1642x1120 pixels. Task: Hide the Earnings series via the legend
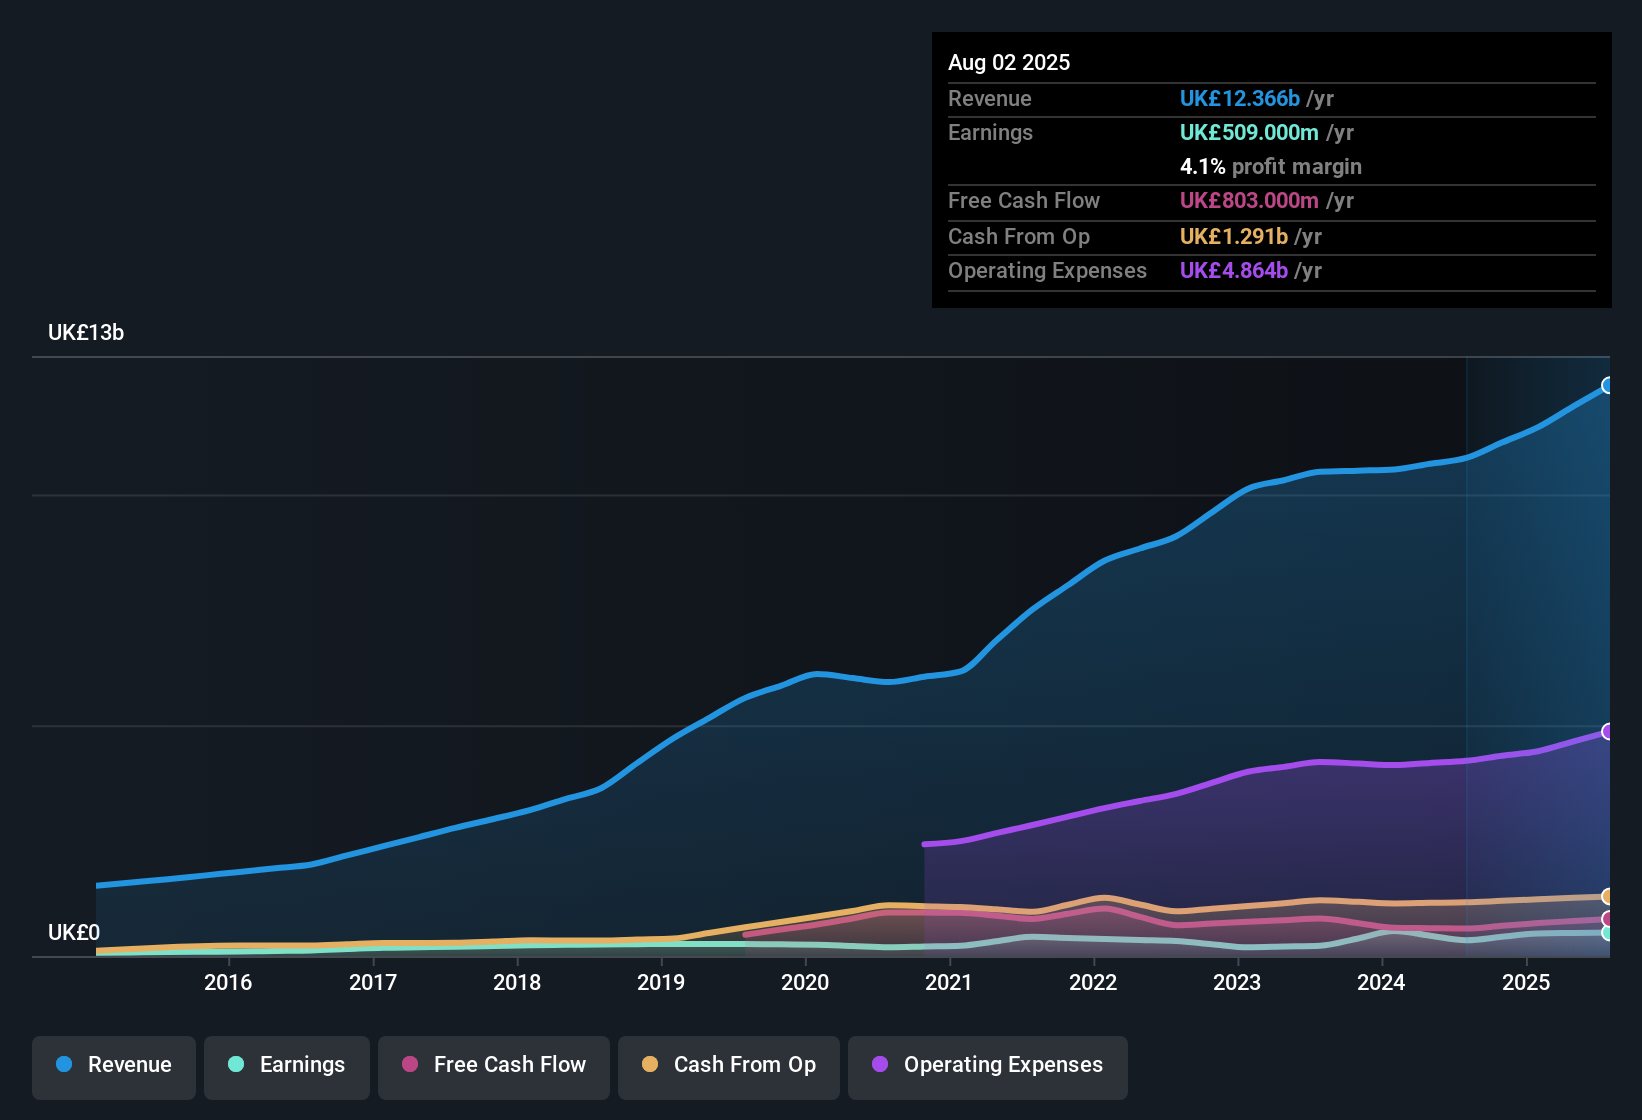(286, 1066)
